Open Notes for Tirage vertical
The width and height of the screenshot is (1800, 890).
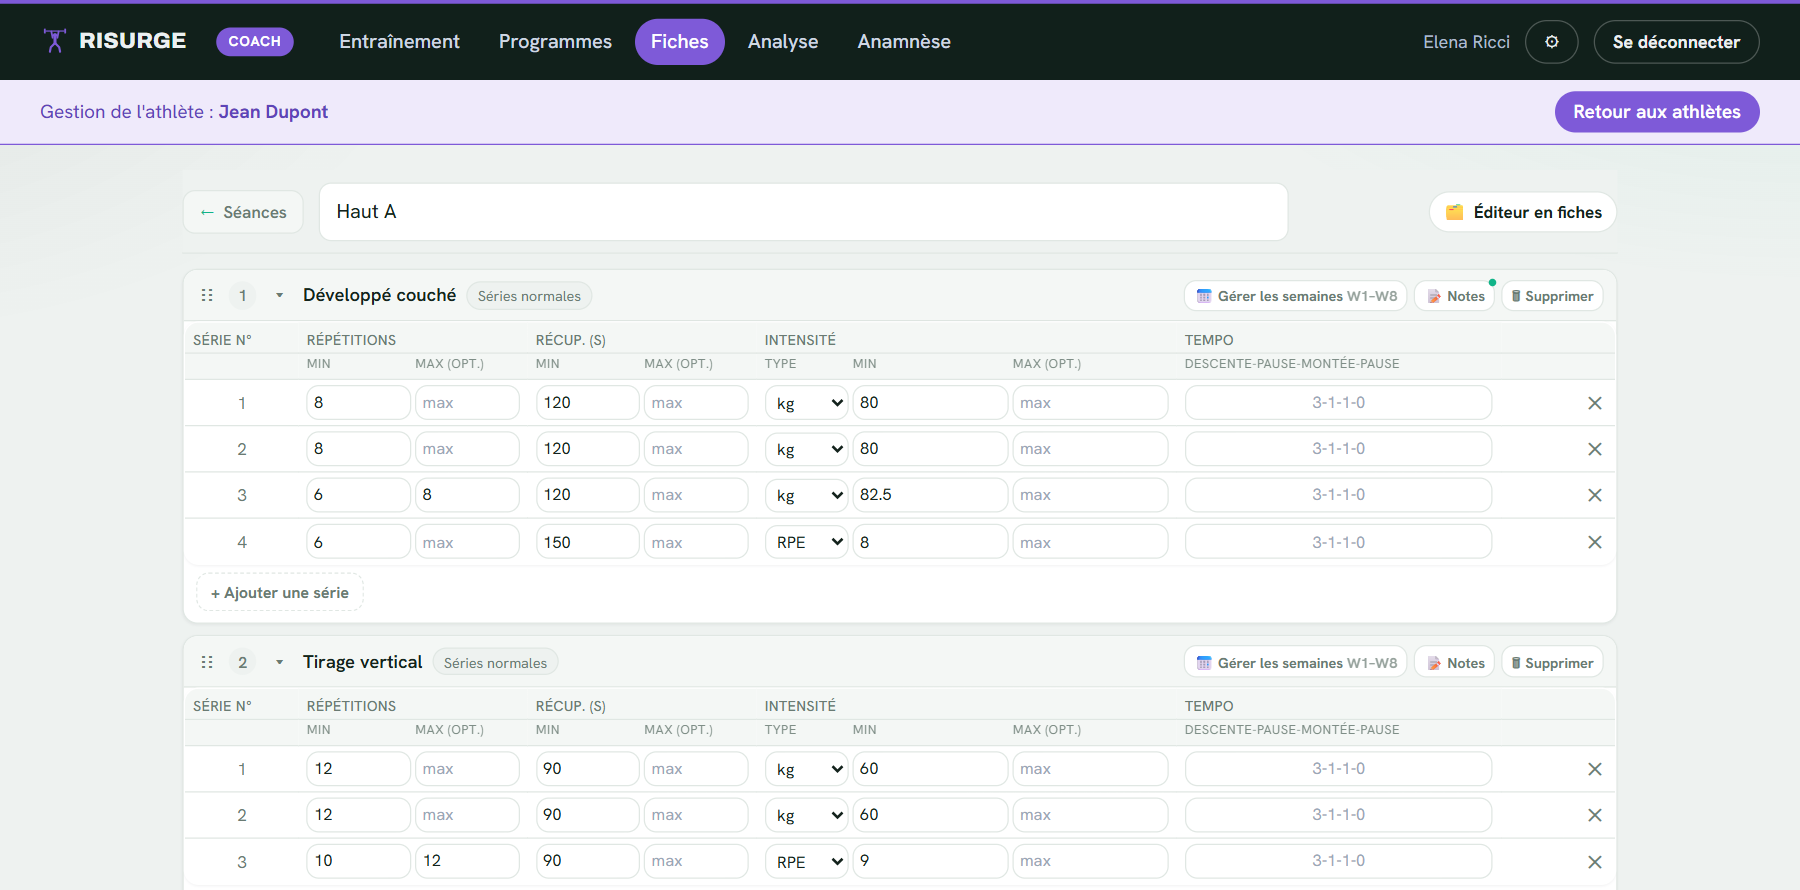click(x=1455, y=663)
